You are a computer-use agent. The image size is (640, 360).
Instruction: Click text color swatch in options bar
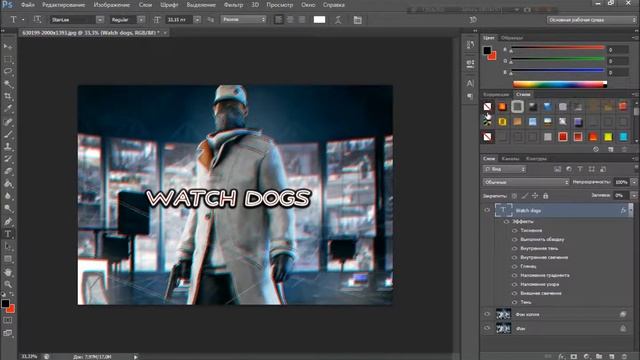click(319, 20)
